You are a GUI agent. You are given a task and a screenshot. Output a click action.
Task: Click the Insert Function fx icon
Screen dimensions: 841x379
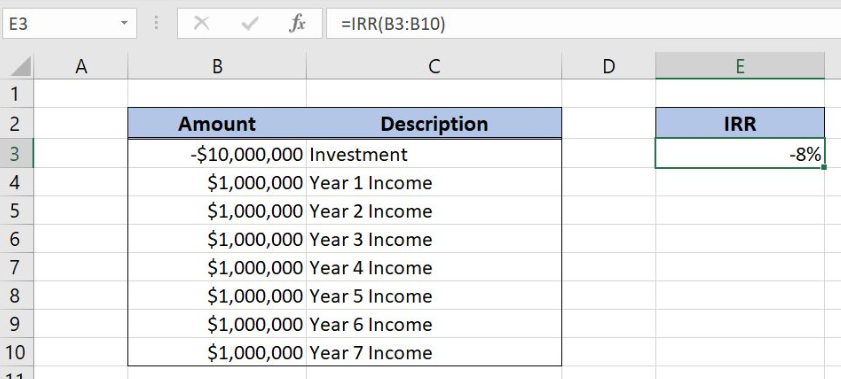[297, 24]
